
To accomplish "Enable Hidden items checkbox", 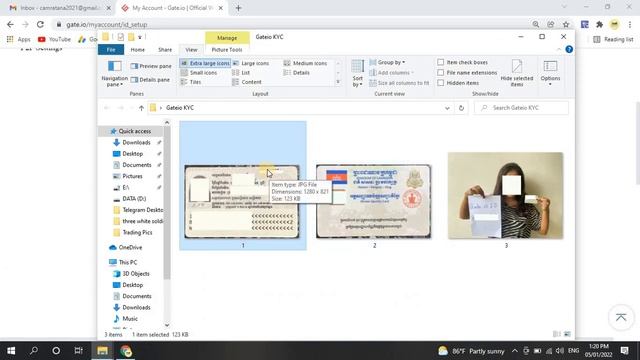I will point(440,83).
